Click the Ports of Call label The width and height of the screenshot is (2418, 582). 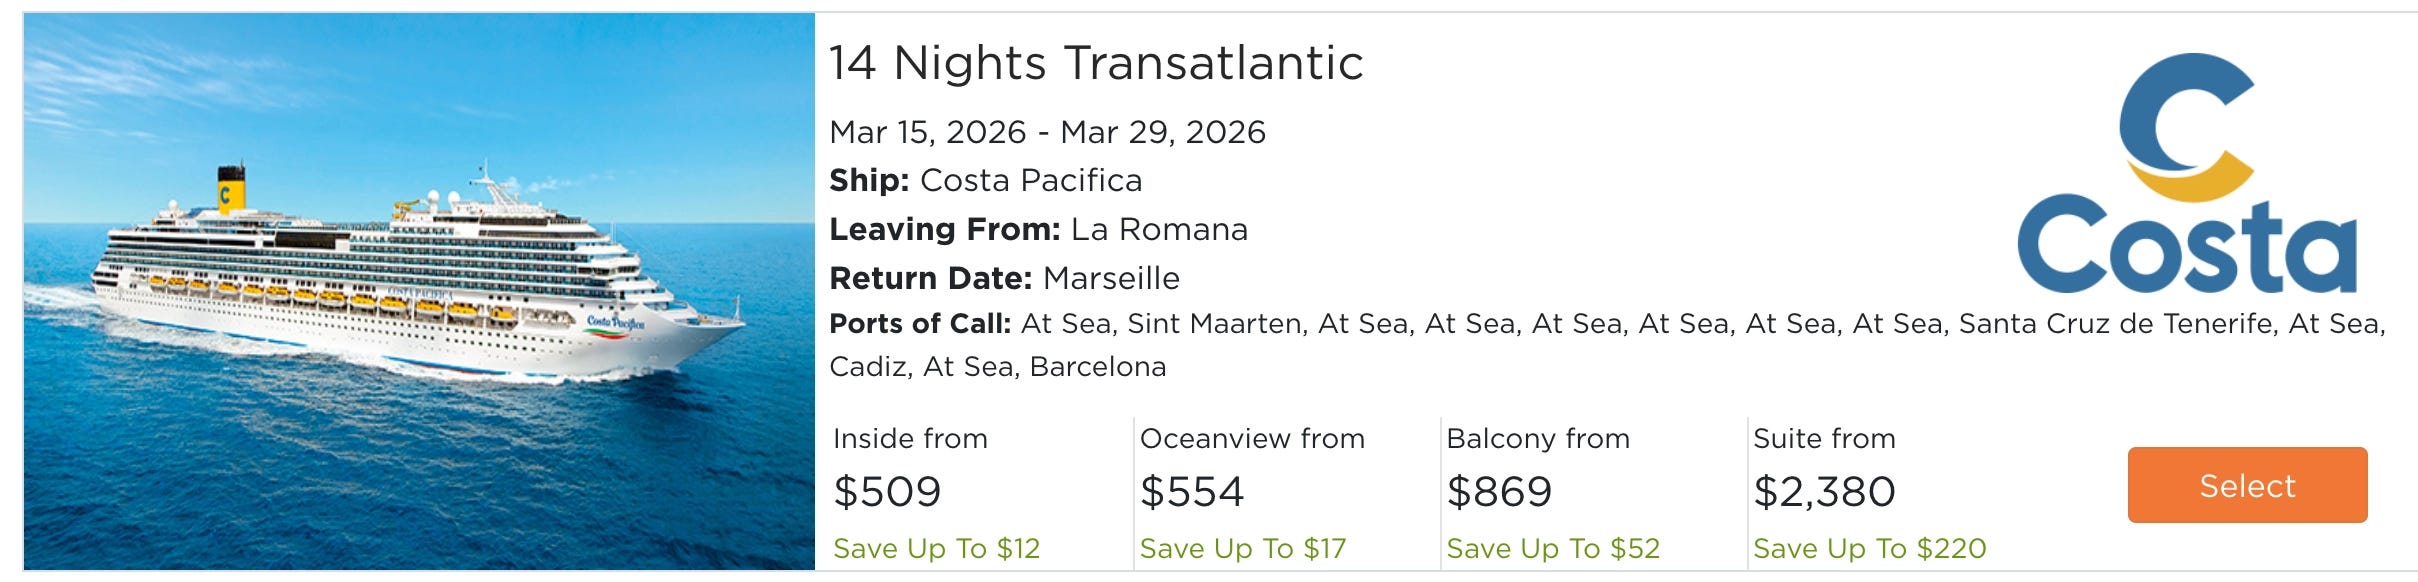[920, 324]
